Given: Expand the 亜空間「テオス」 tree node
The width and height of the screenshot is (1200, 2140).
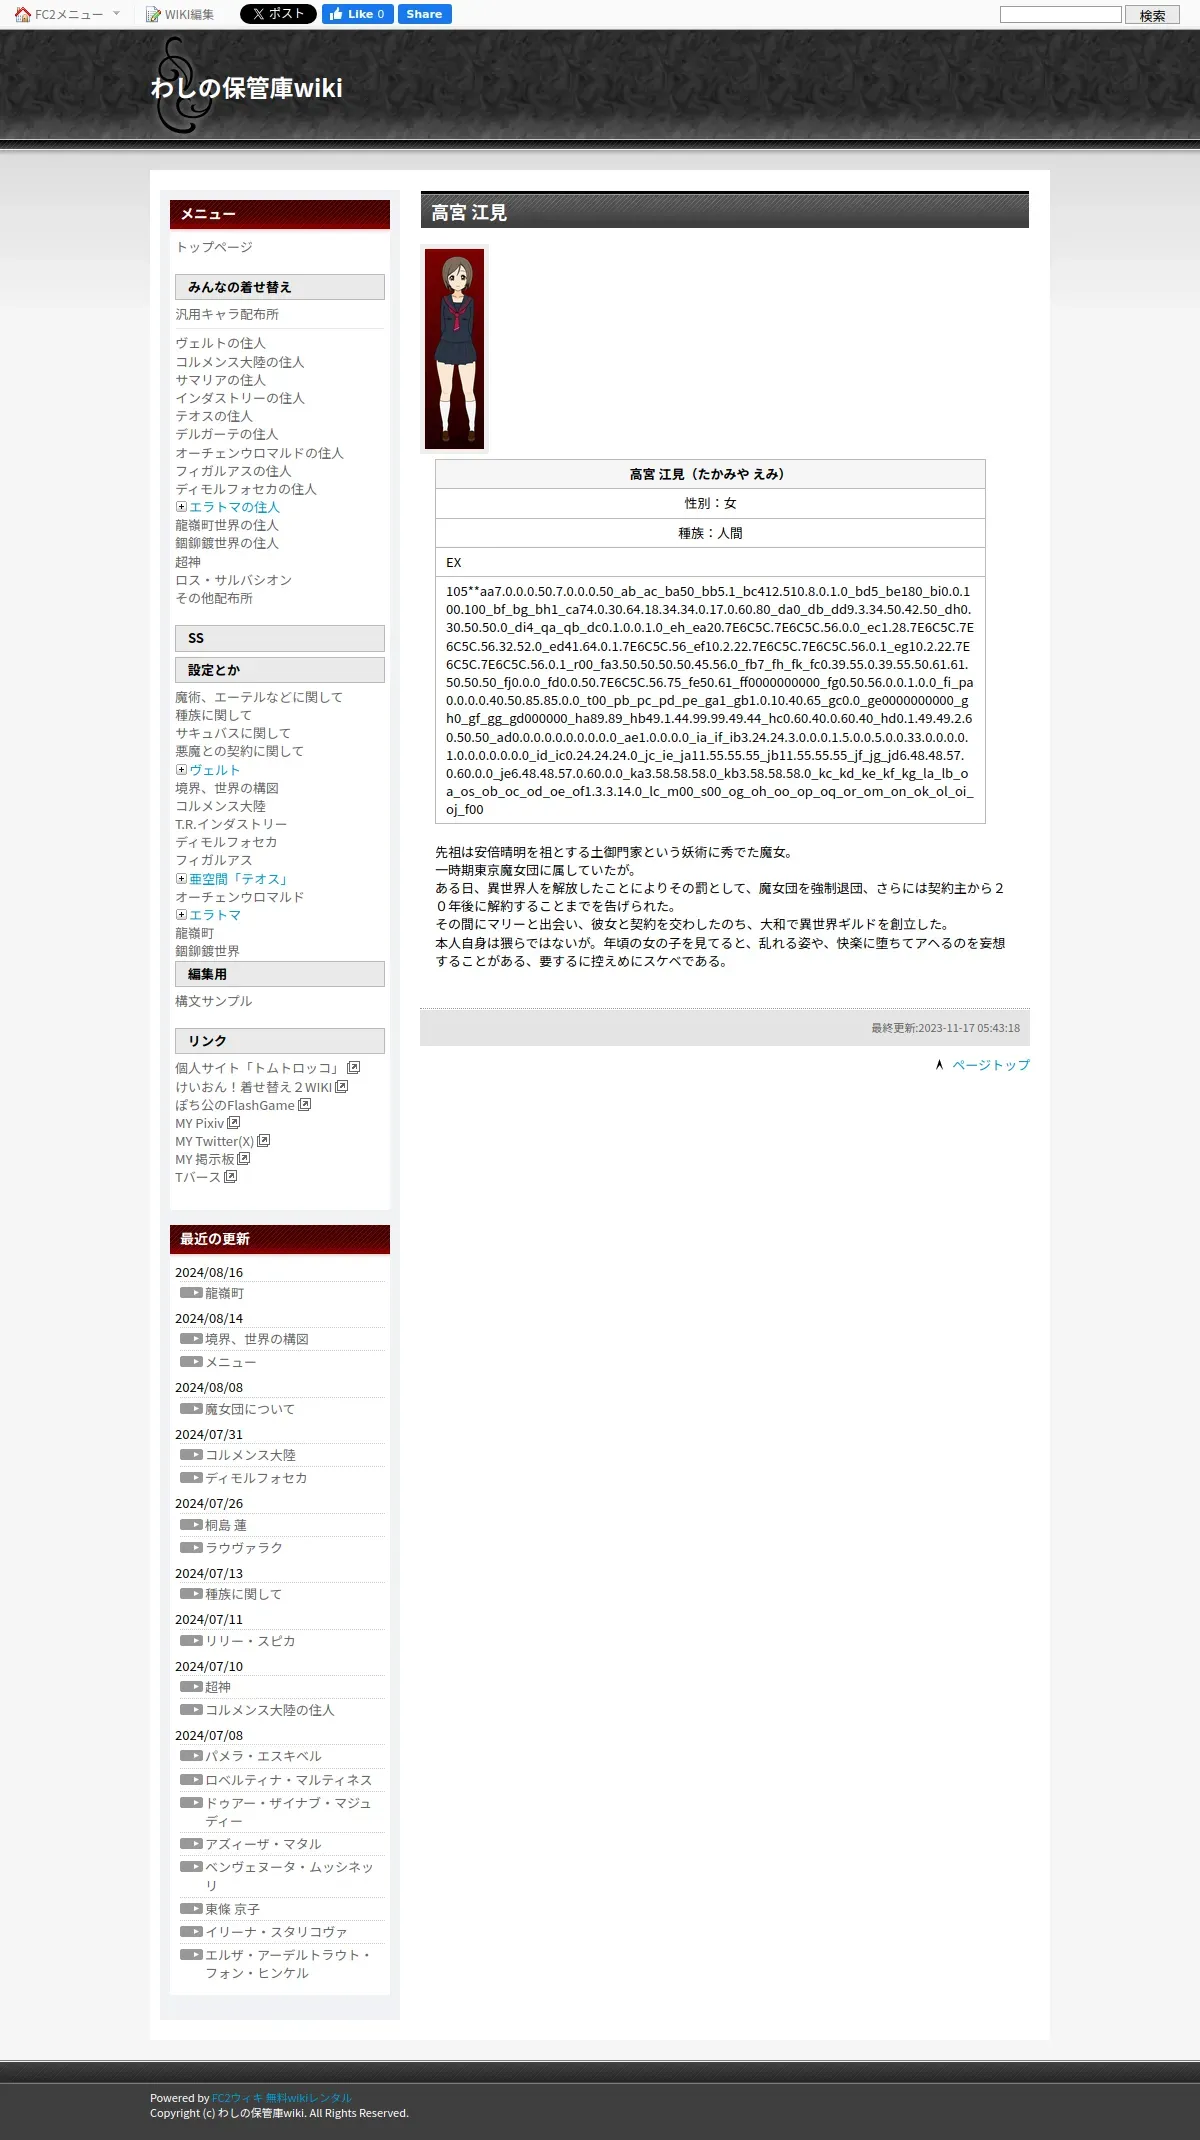Looking at the screenshot, I should point(181,879).
